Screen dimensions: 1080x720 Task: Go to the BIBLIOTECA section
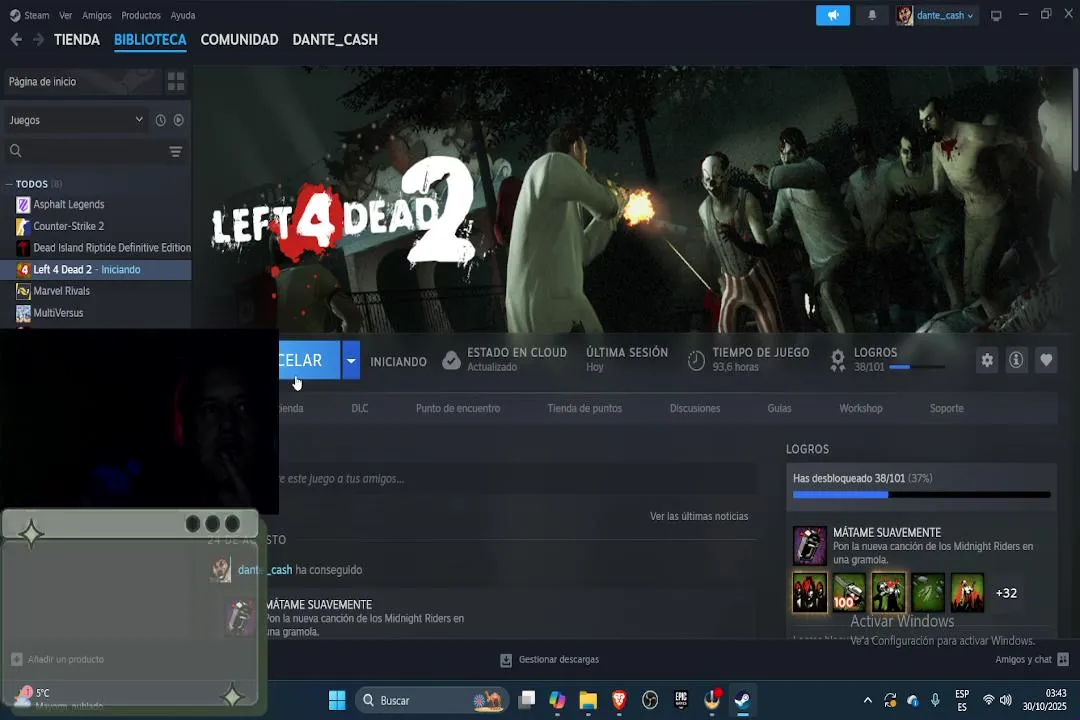point(150,40)
